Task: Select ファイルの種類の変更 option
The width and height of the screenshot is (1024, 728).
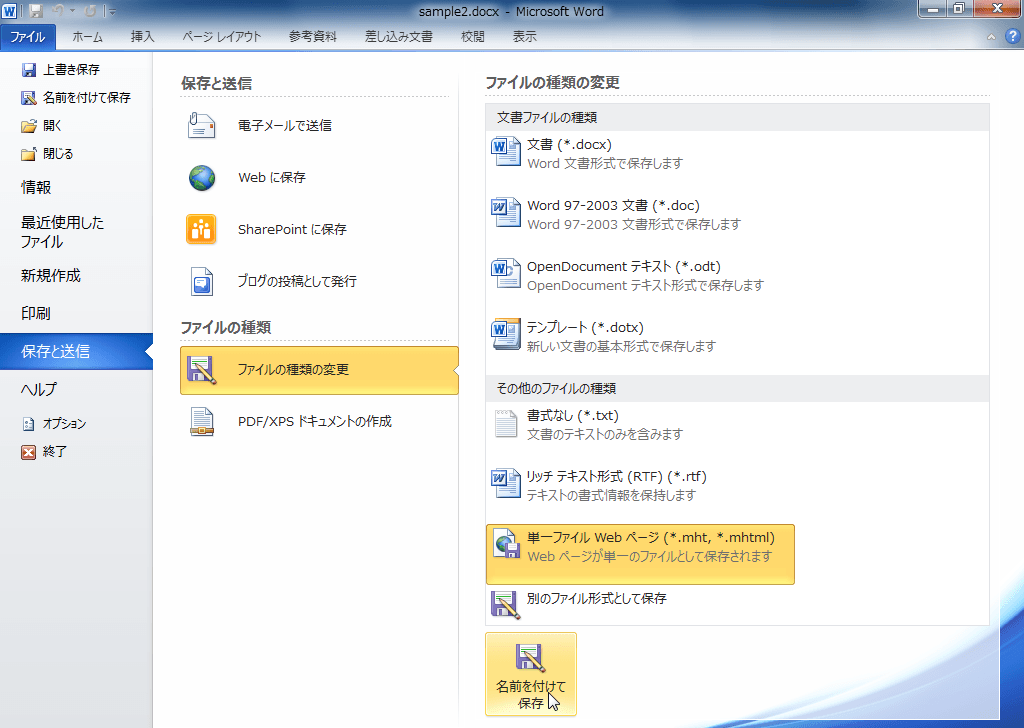Action: pos(319,370)
